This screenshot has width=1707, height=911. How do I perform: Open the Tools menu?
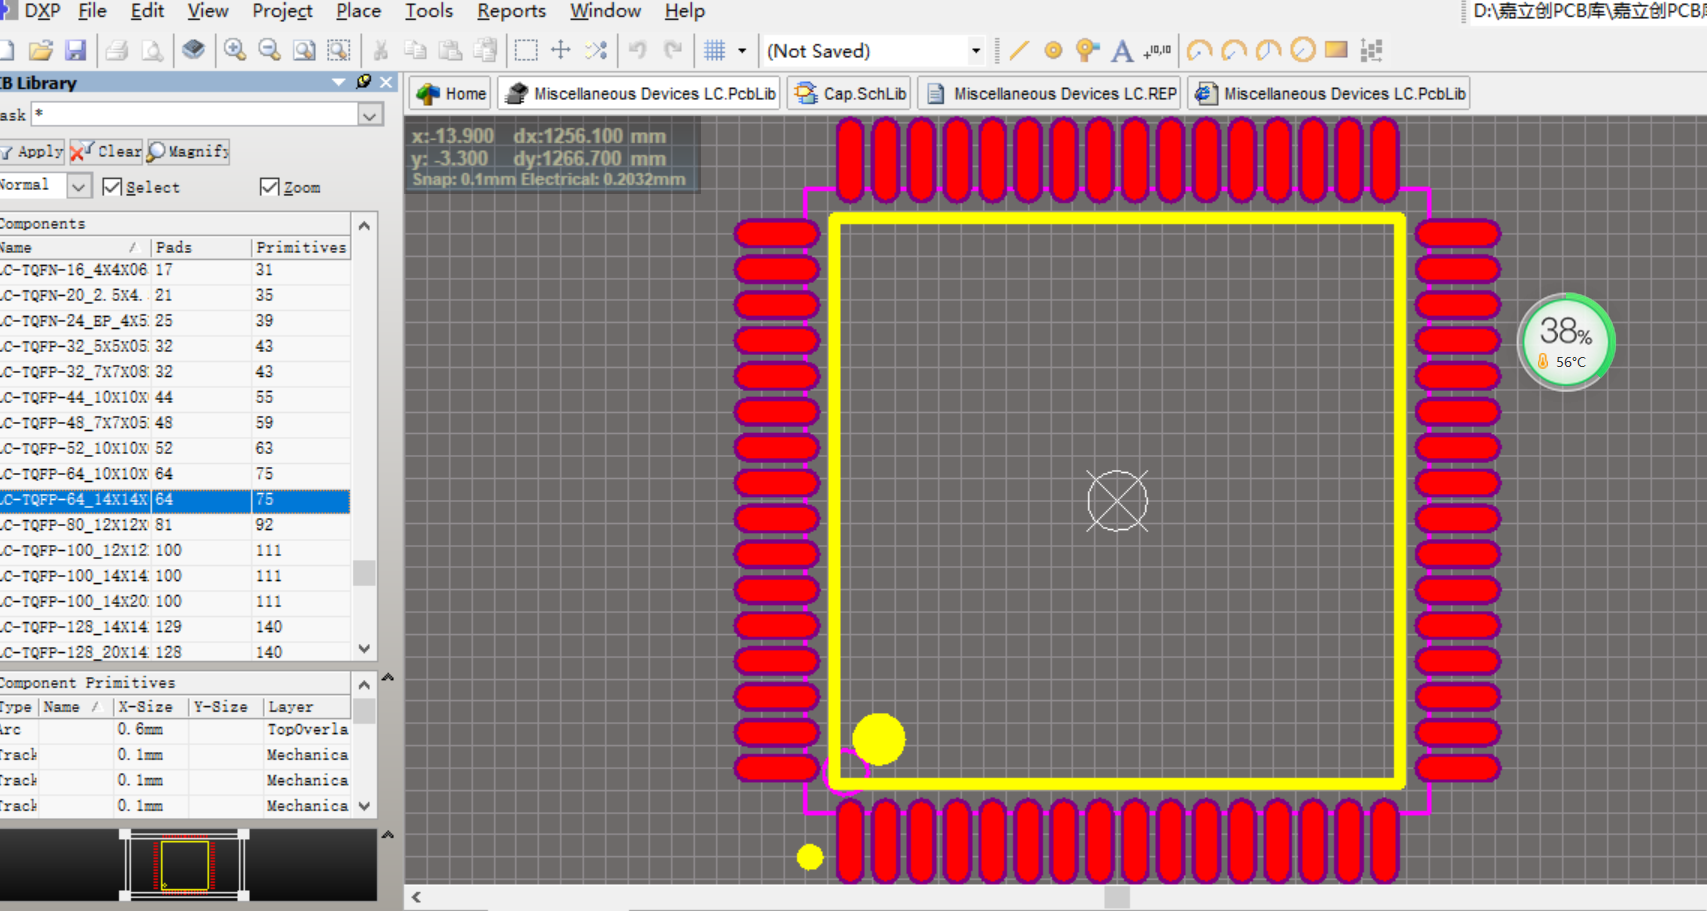click(429, 11)
